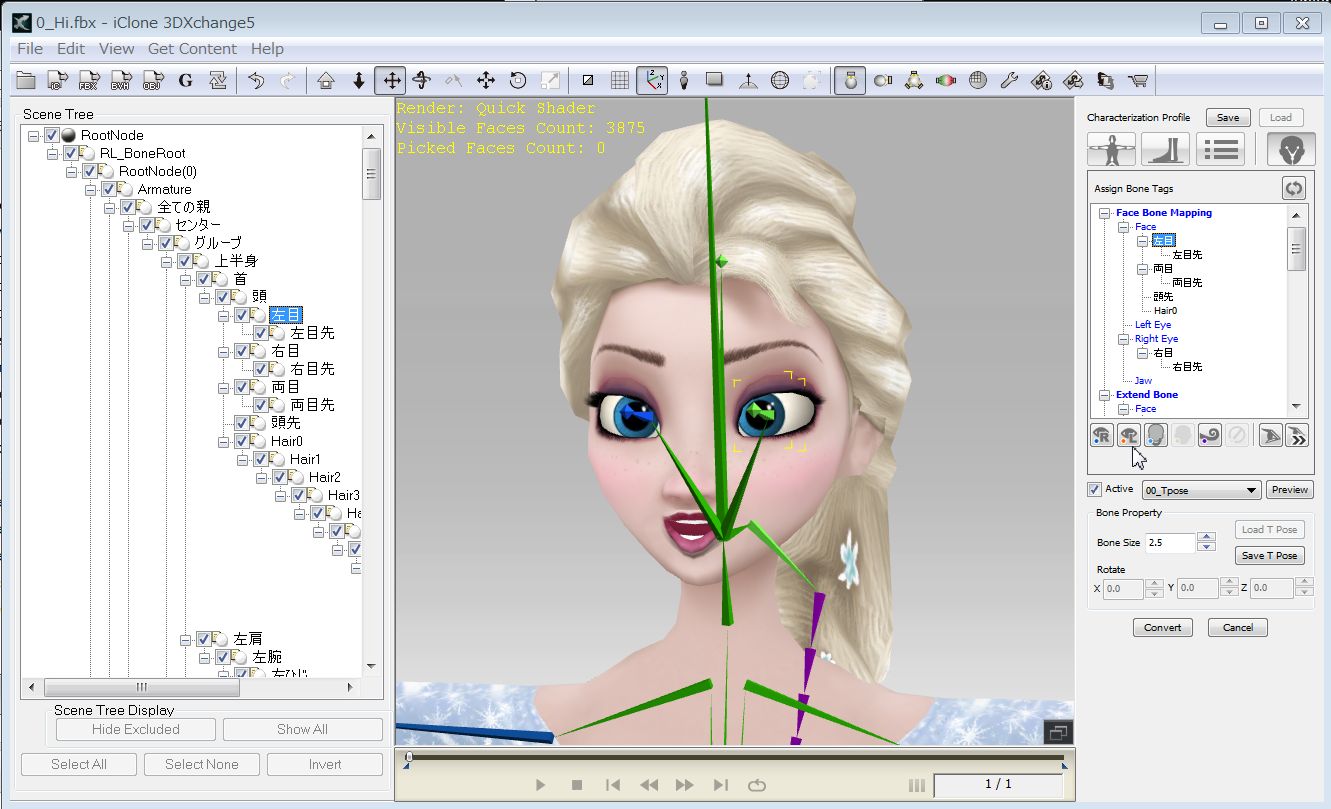1331x809 pixels.
Task: Collapse the RootNode tree node
Action: point(34,135)
